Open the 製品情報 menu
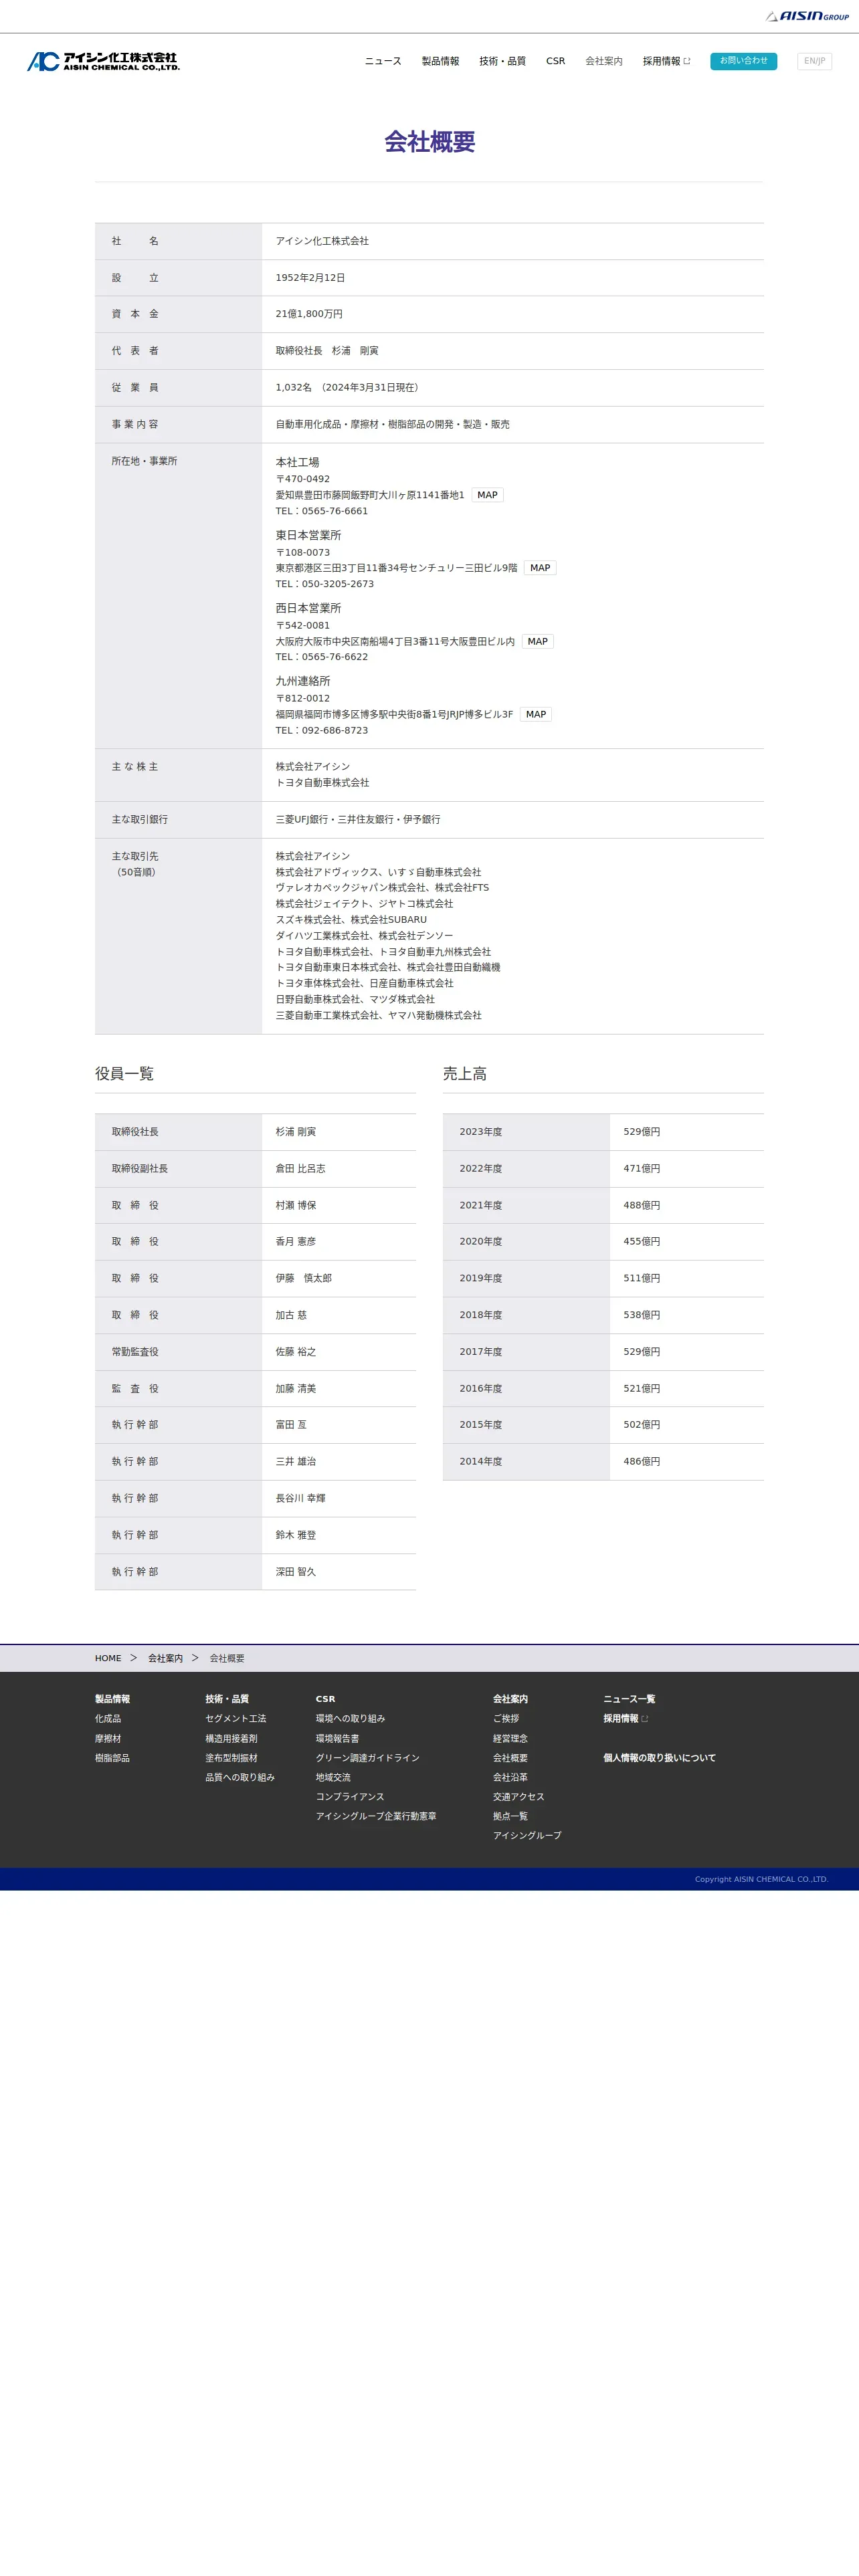Screen dimensions: 859x2576 [440, 61]
